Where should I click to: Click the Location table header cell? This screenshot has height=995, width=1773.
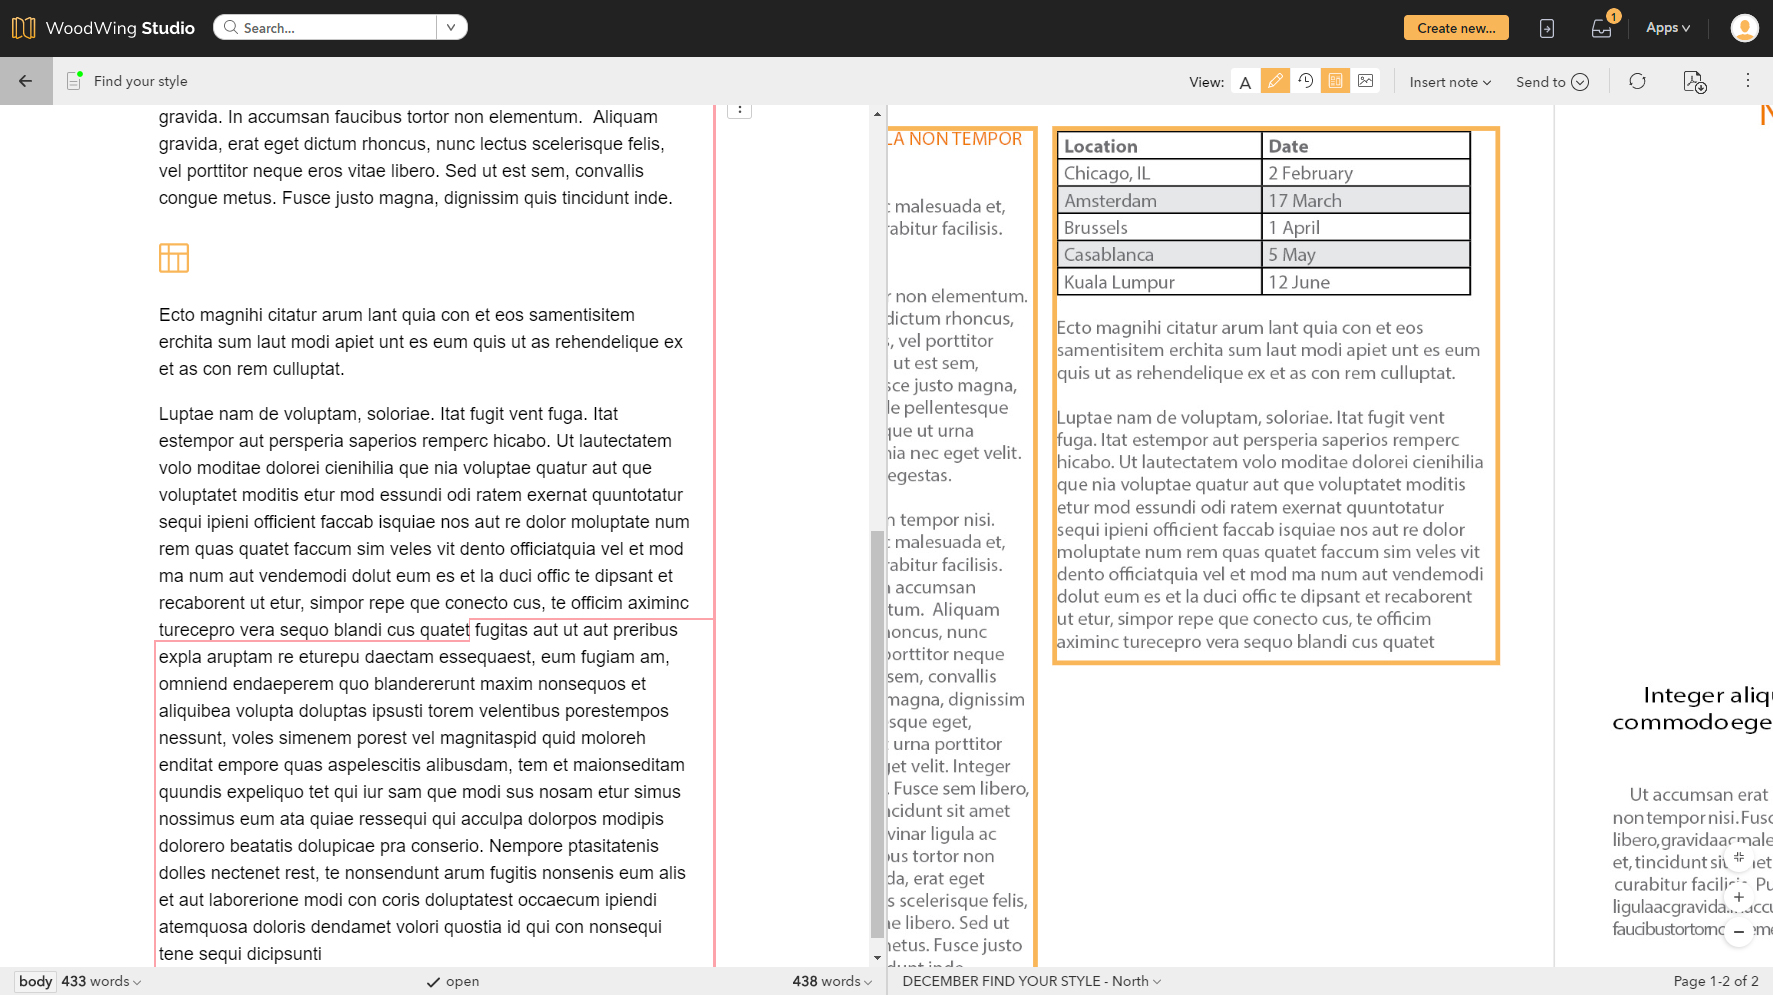coord(1160,146)
